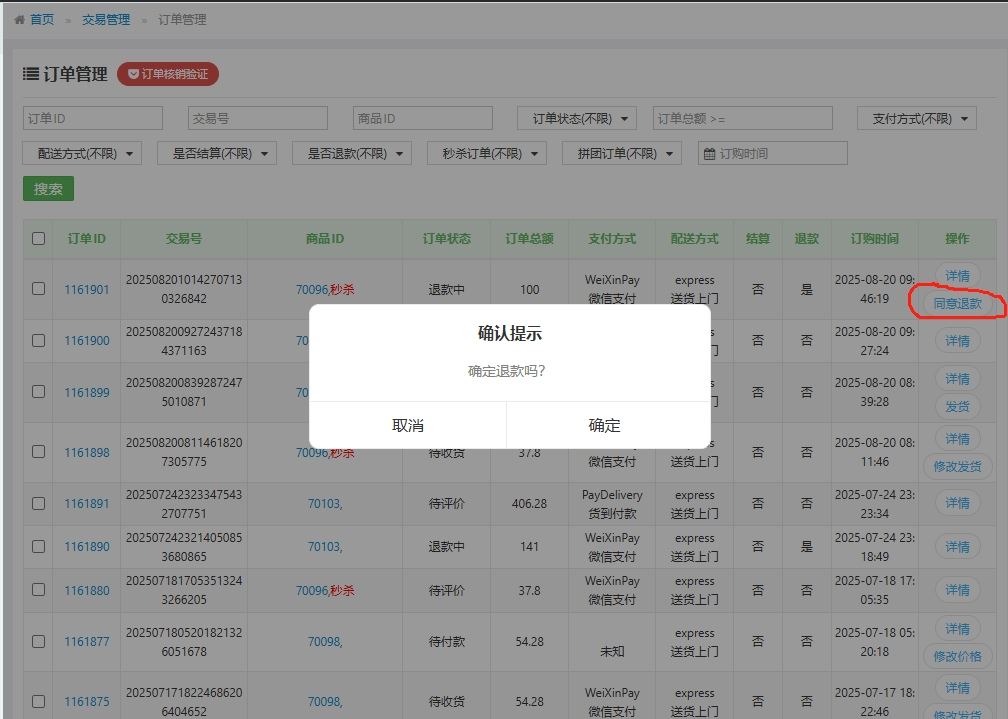The height and width of the screenshot is (719, 1008).
Task: Tick the checkbox for order 1161890
Action: coord(39,547)
